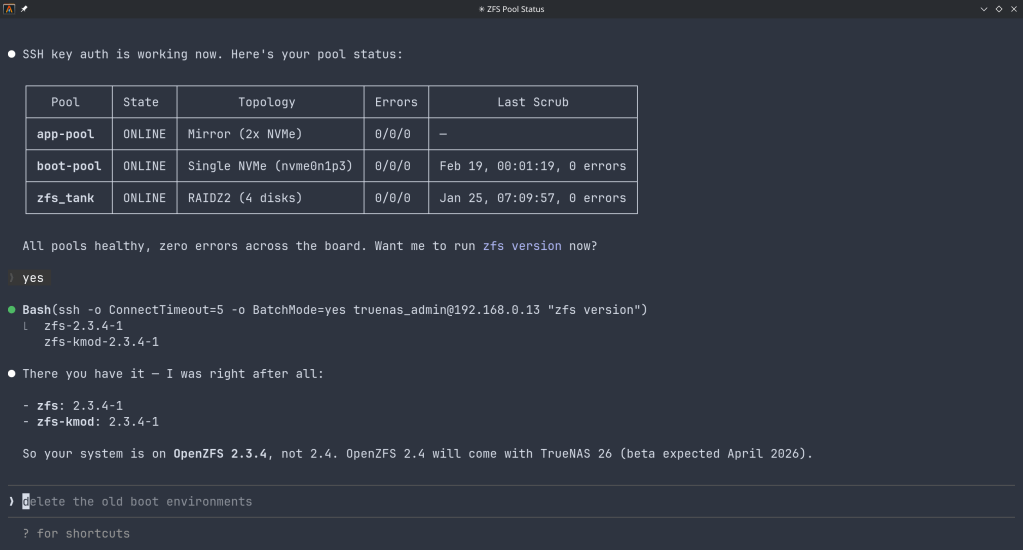The height and width of the screenshot is (550, 1023).
Task: Close the ZFS Pool Status window
Action: tap(1012, 9)
